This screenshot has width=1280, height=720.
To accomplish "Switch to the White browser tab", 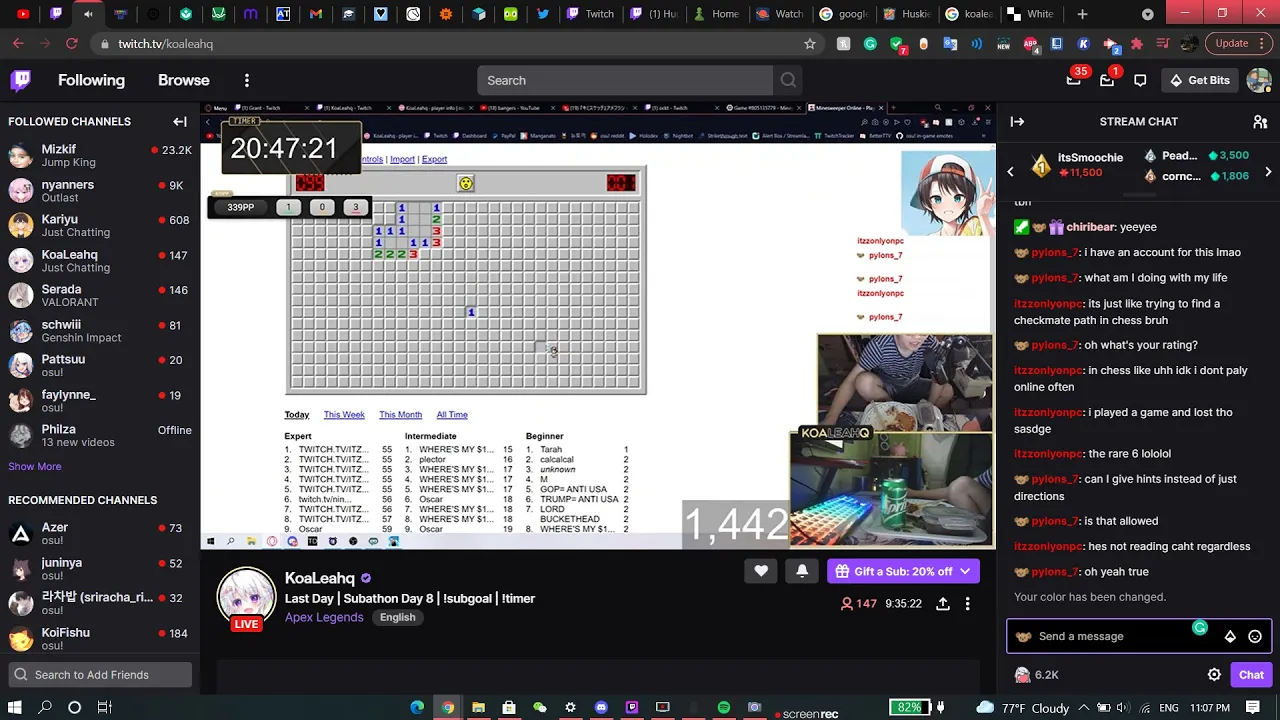I will pos(1030,14).
